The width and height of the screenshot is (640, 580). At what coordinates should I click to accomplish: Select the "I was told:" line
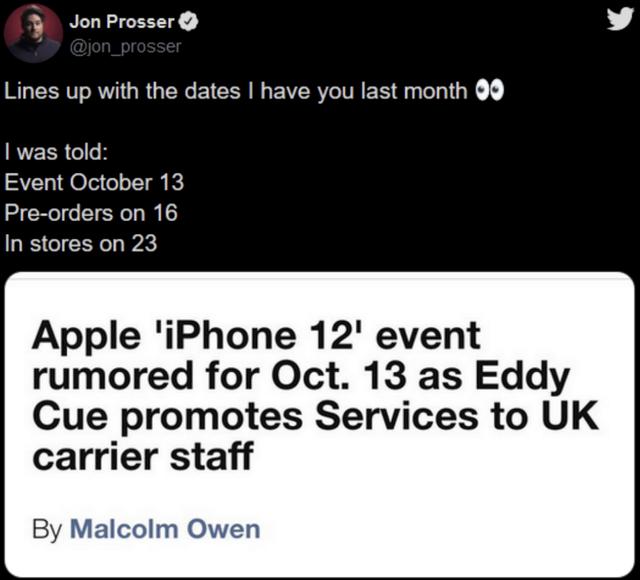(x=56, y=152)
